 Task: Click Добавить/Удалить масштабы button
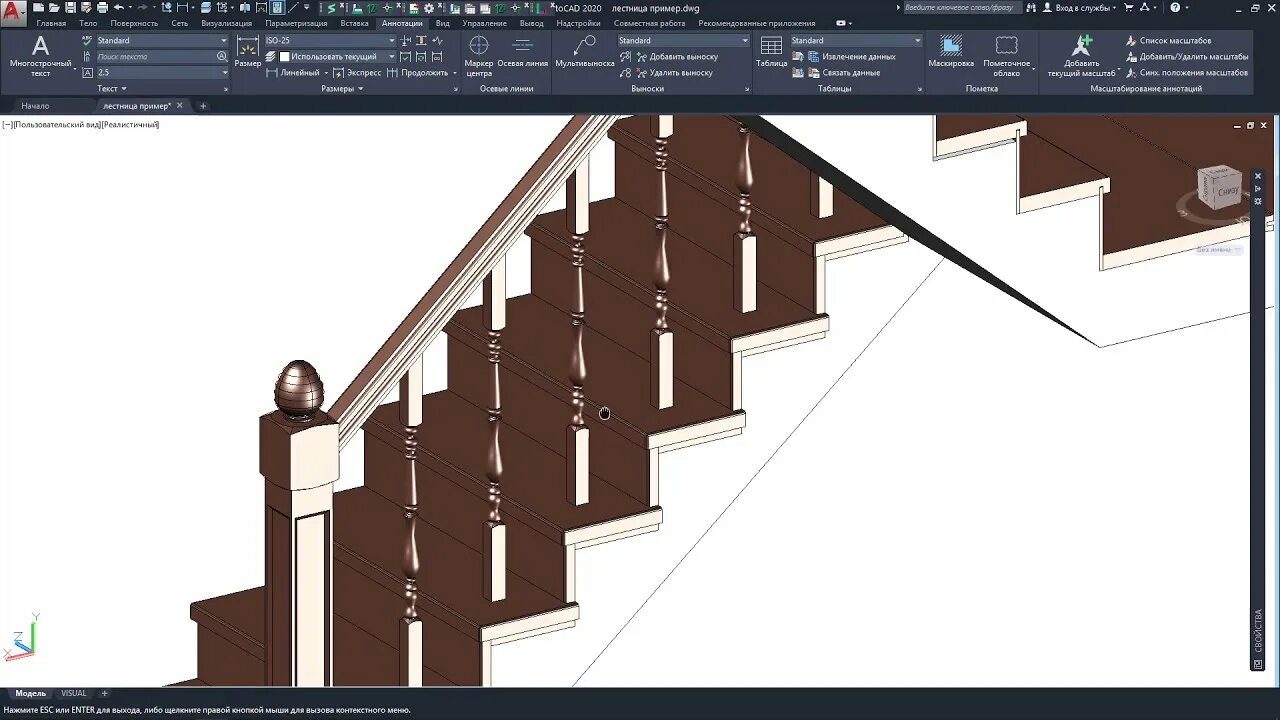[x=1186, y=56]
